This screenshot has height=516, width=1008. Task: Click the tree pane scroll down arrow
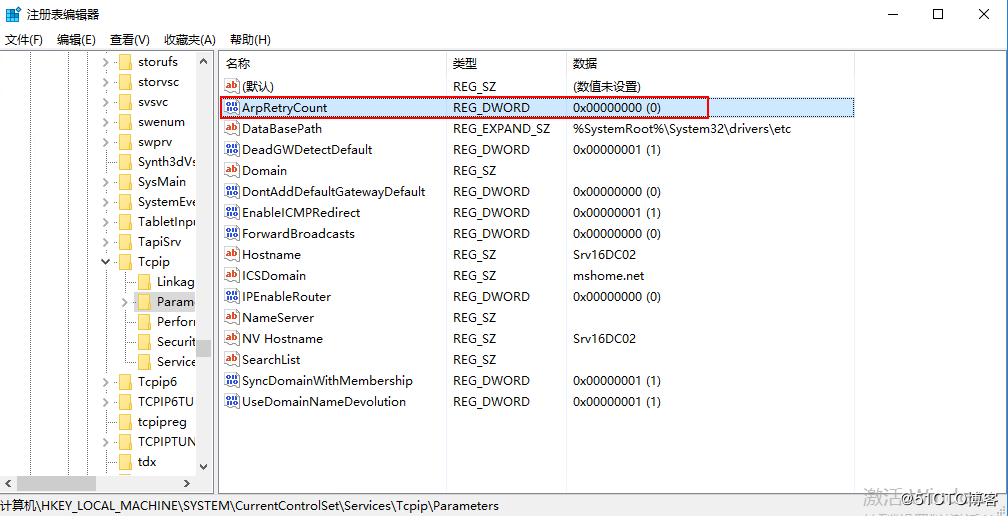click(x=204, y=467)
